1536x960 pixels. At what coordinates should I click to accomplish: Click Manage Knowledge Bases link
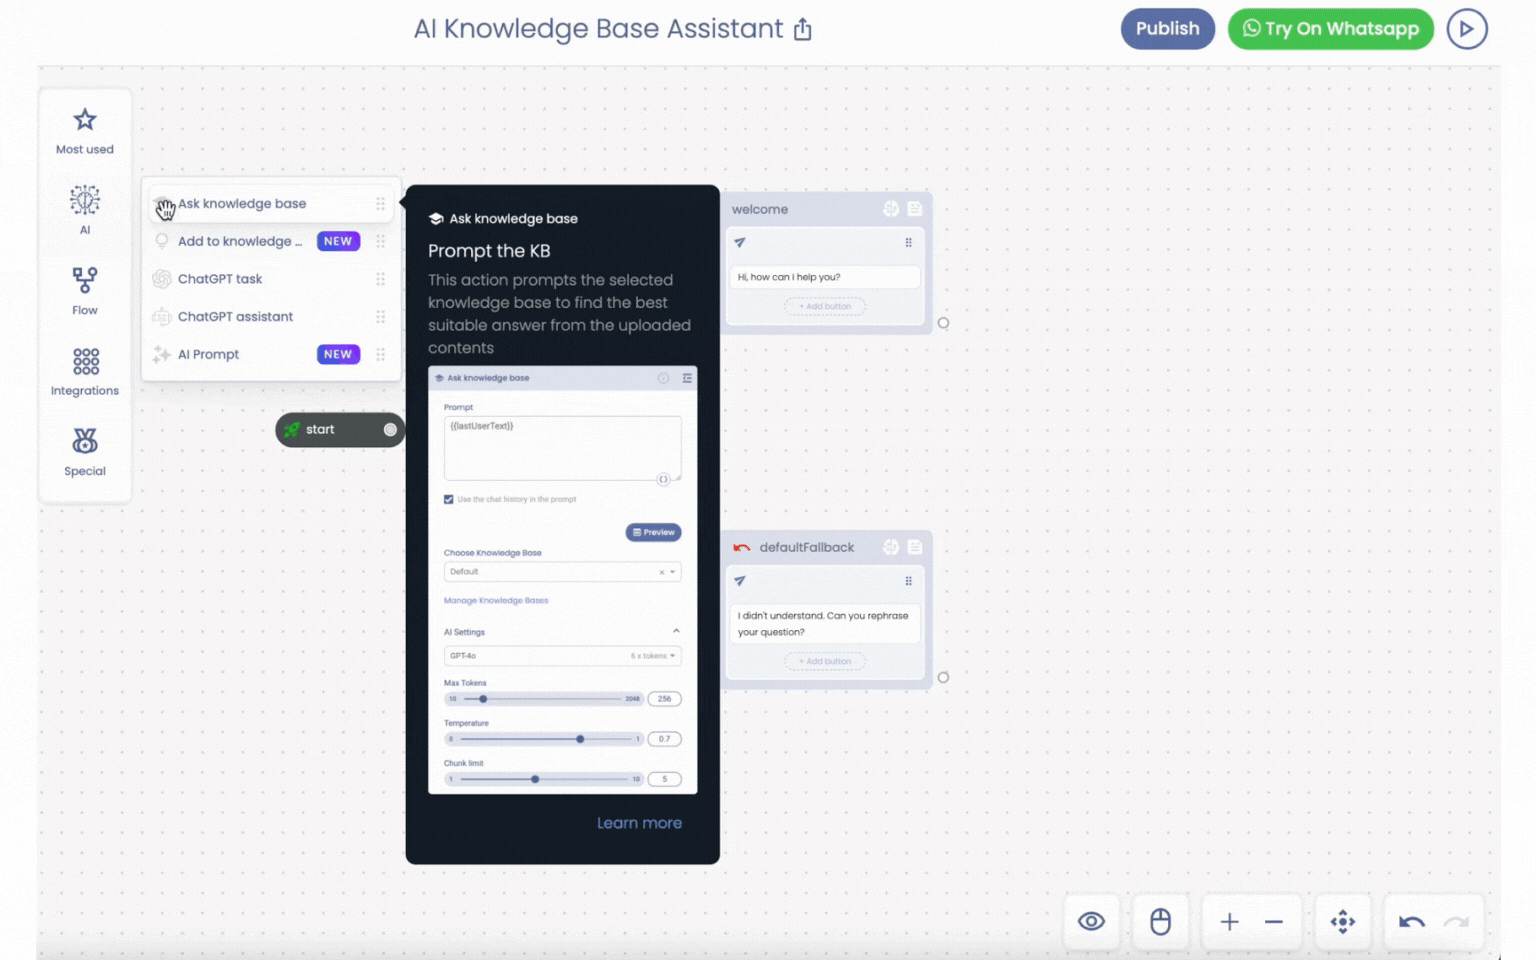coord(496,601)
